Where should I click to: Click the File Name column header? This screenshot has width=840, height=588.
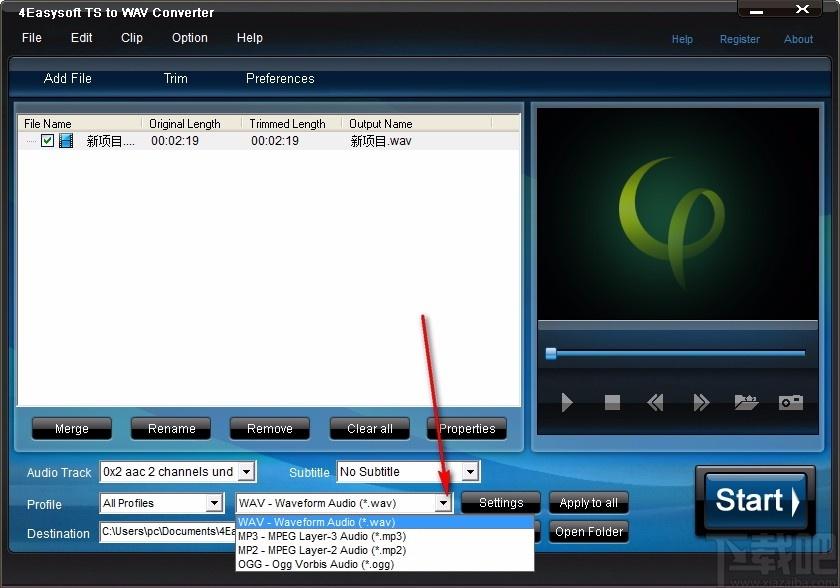coord(80,124)
